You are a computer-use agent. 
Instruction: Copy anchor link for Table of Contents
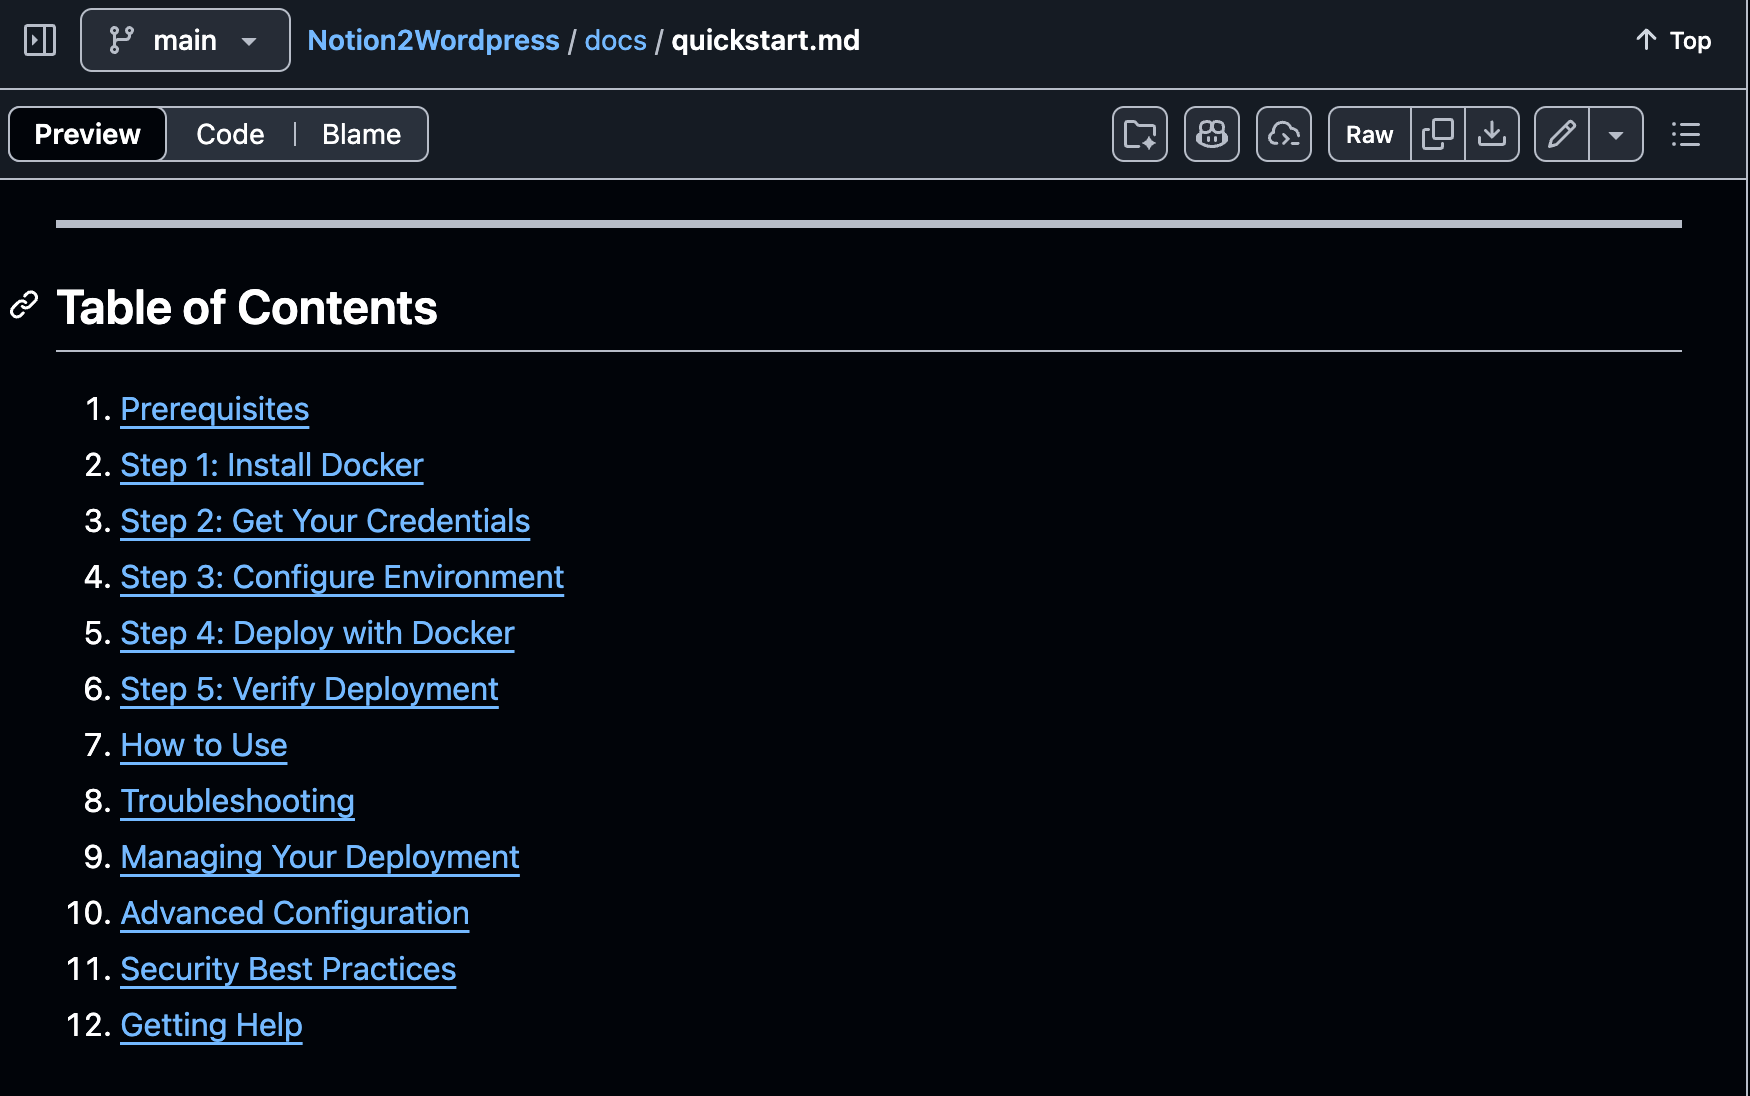click(24, 305)
